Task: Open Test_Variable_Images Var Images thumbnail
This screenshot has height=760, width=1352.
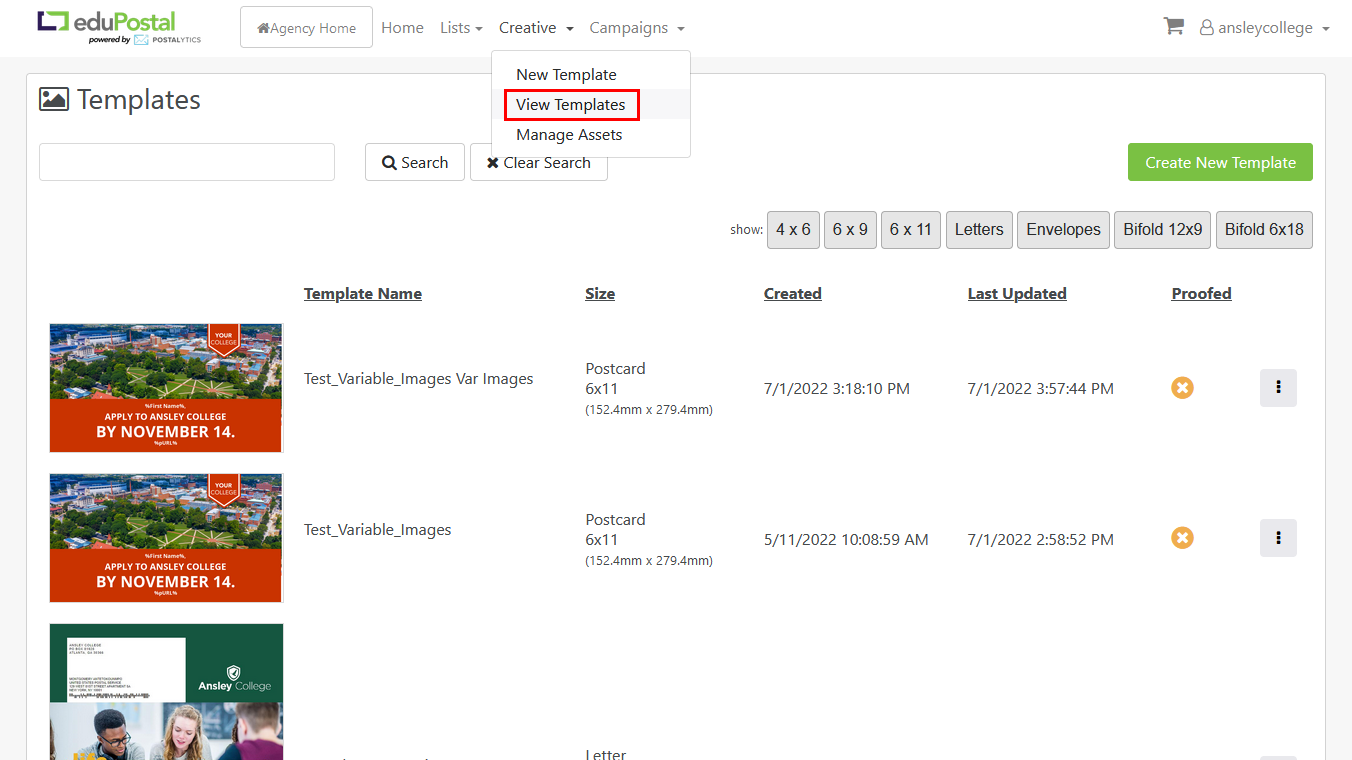Action: (x=166, y=388)
